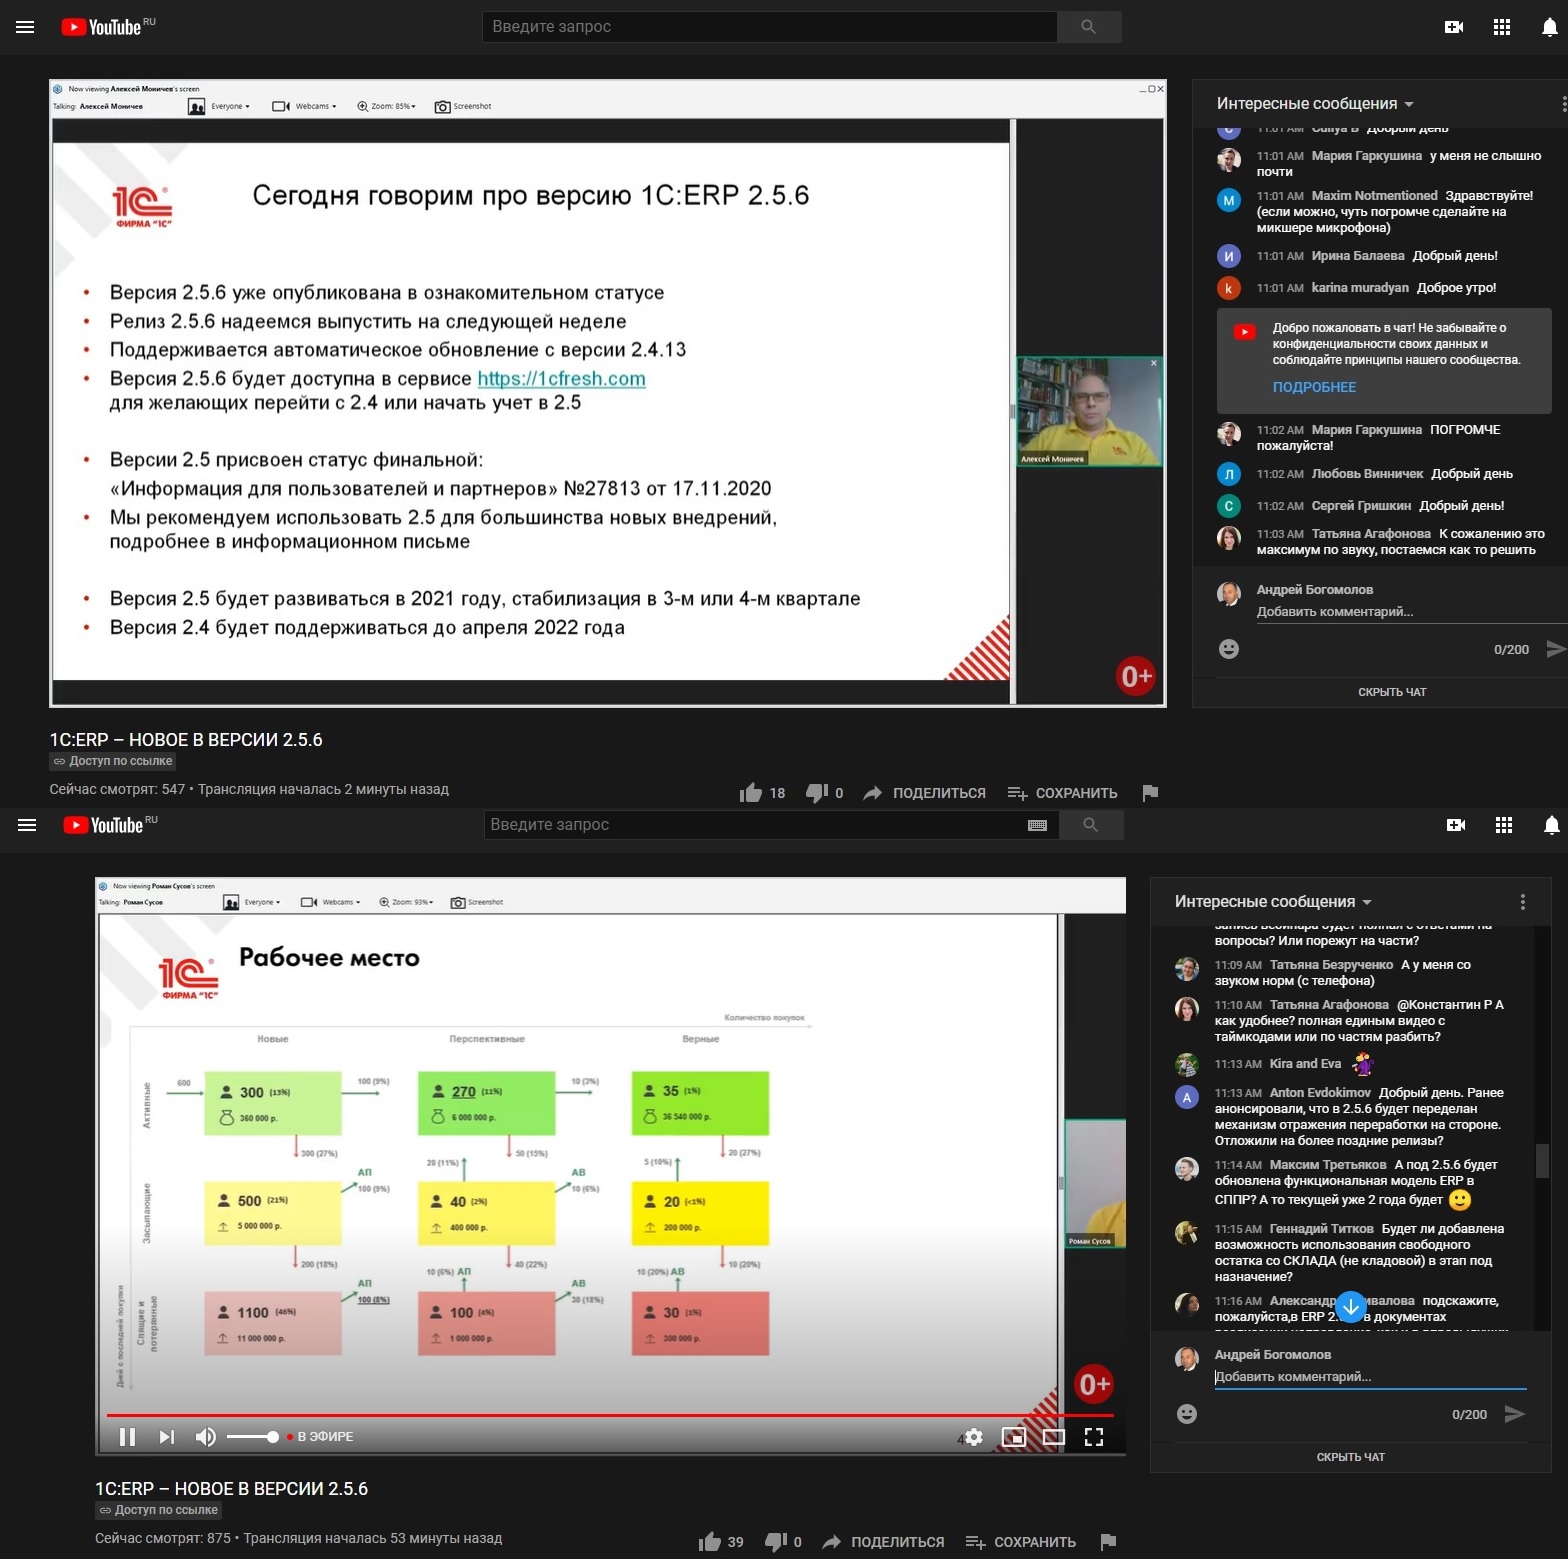Screen dimensions: 1568x1560
Task: Click СОХРАНИТЬ on the 875-viewers page
Action: (x=1020, y=1542)
